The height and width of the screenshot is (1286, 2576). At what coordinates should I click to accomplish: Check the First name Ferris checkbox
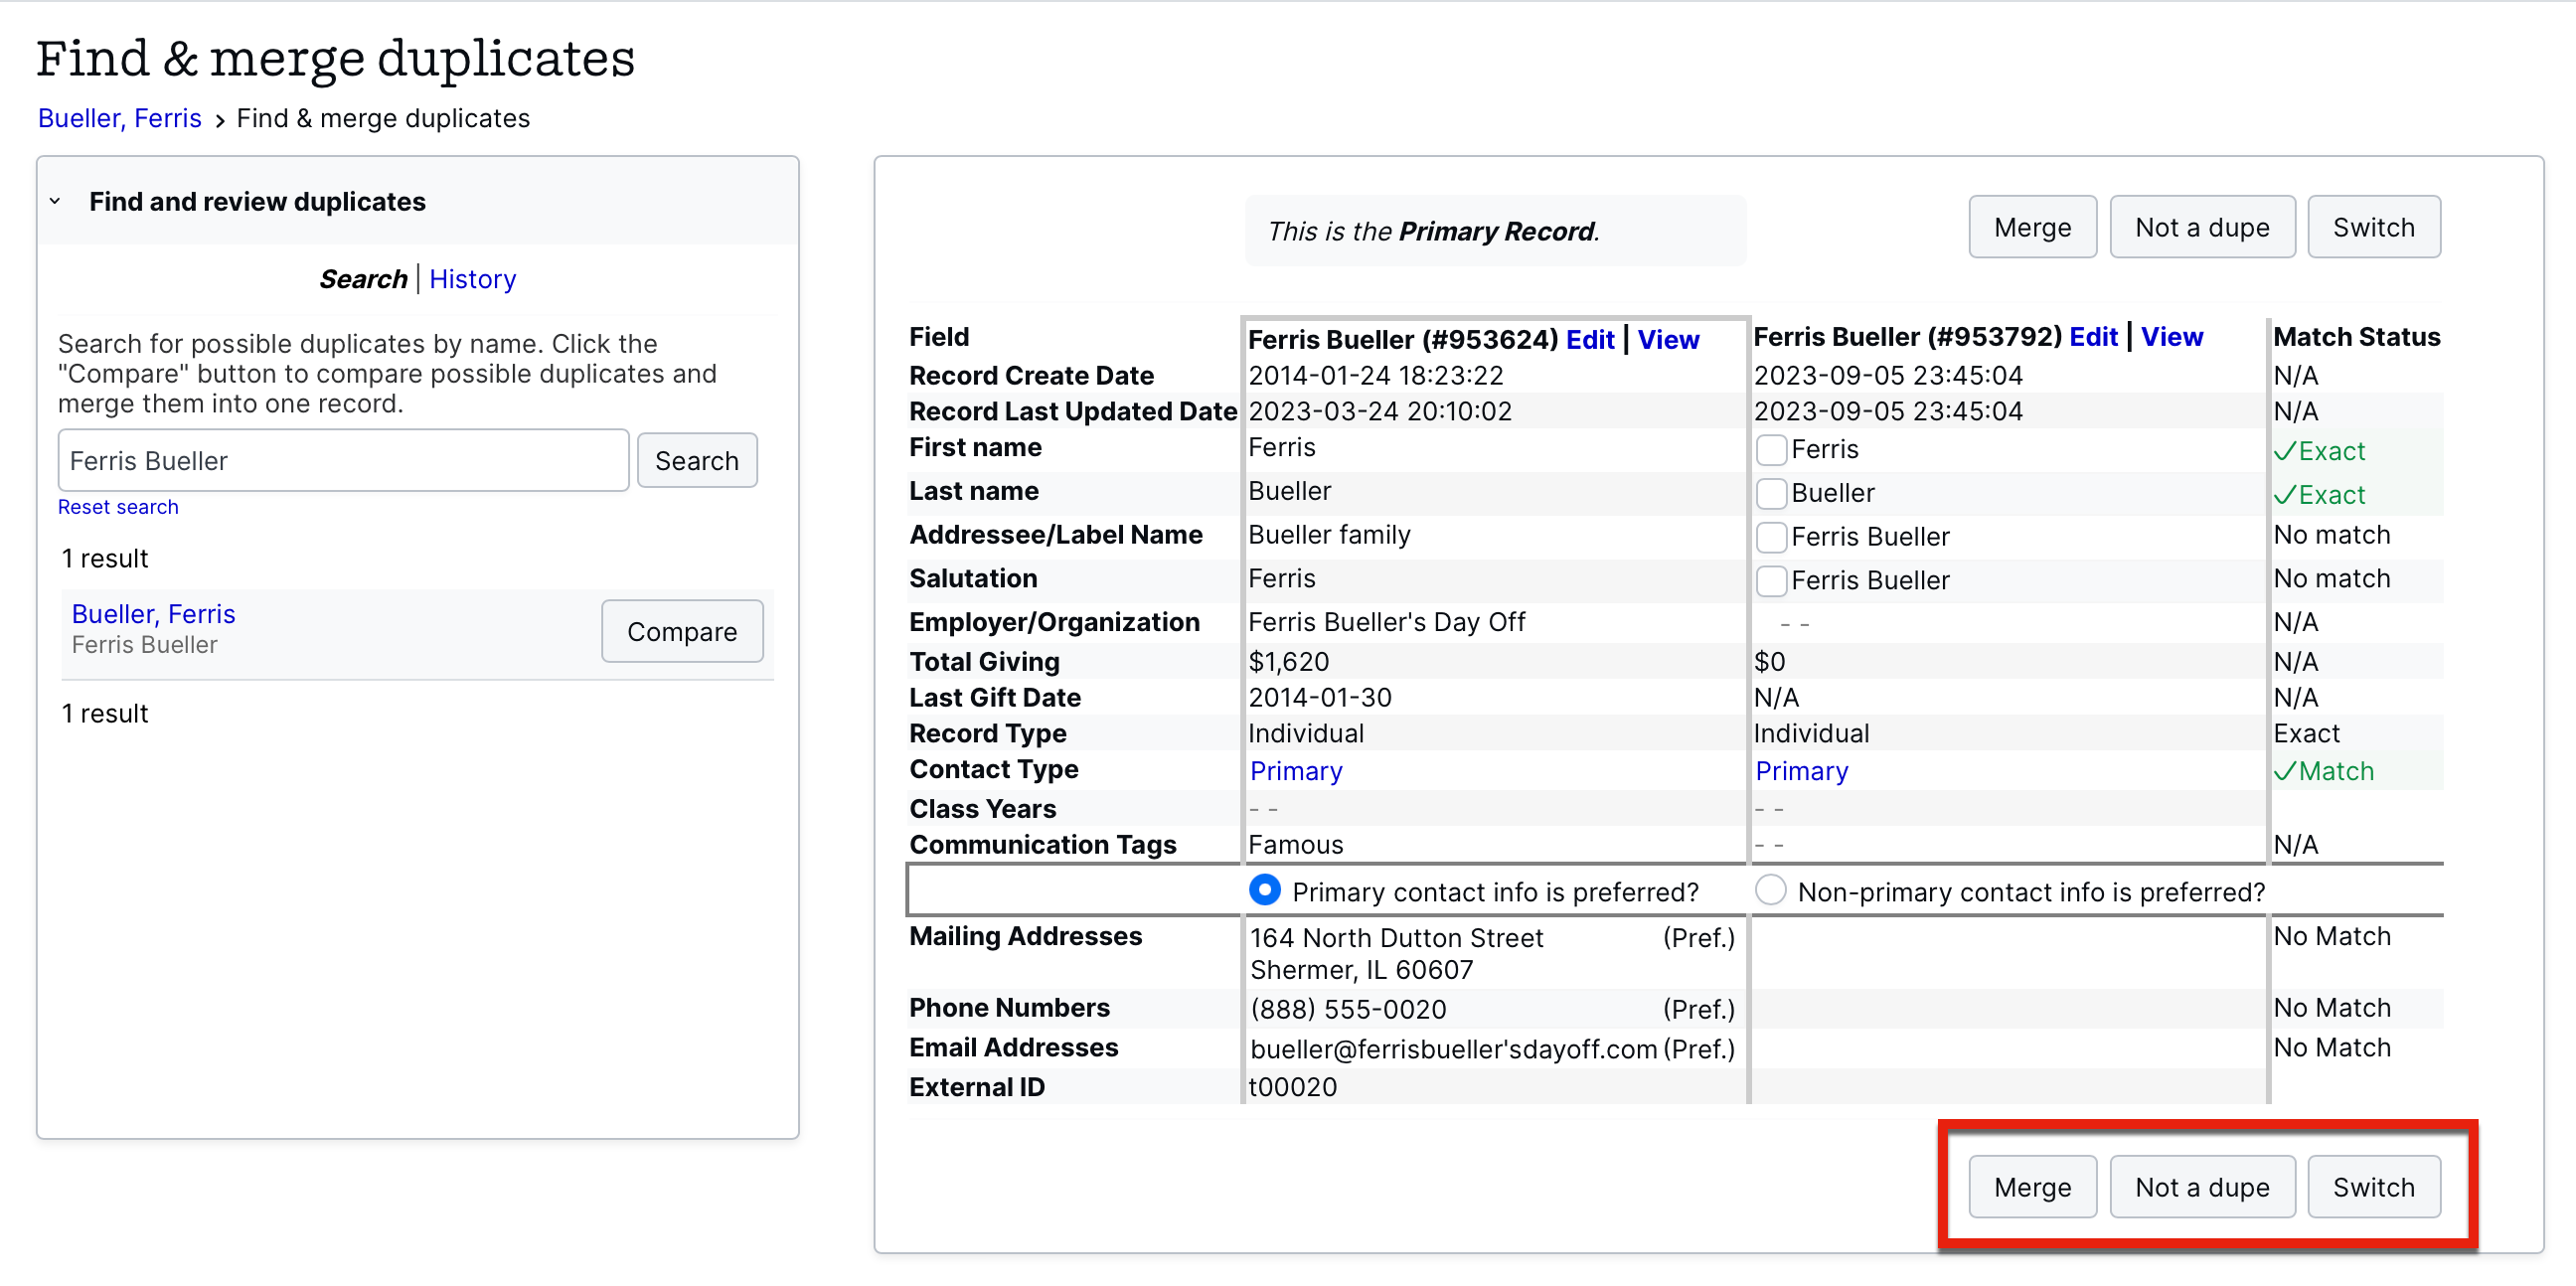click(x=1770, y=450)
